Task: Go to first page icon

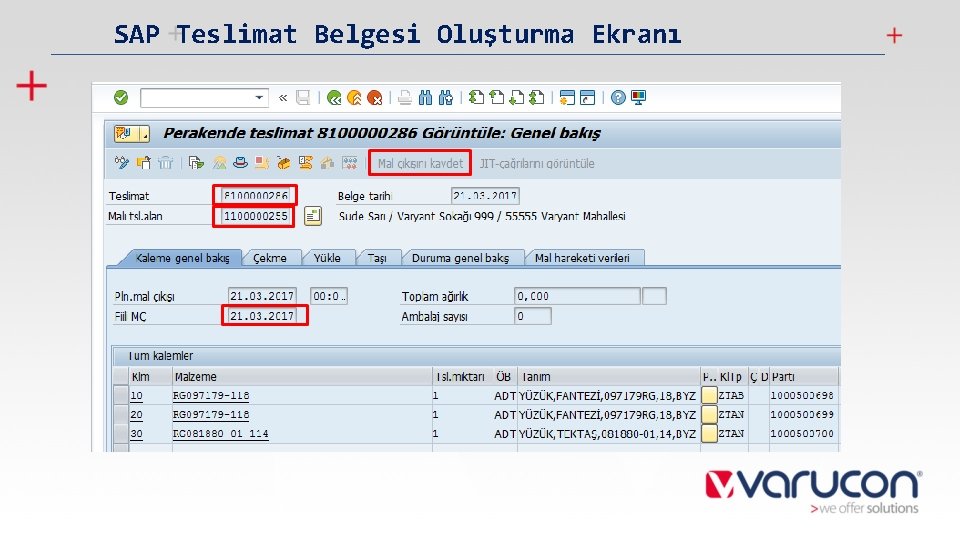Action: (x=476, y=97)
